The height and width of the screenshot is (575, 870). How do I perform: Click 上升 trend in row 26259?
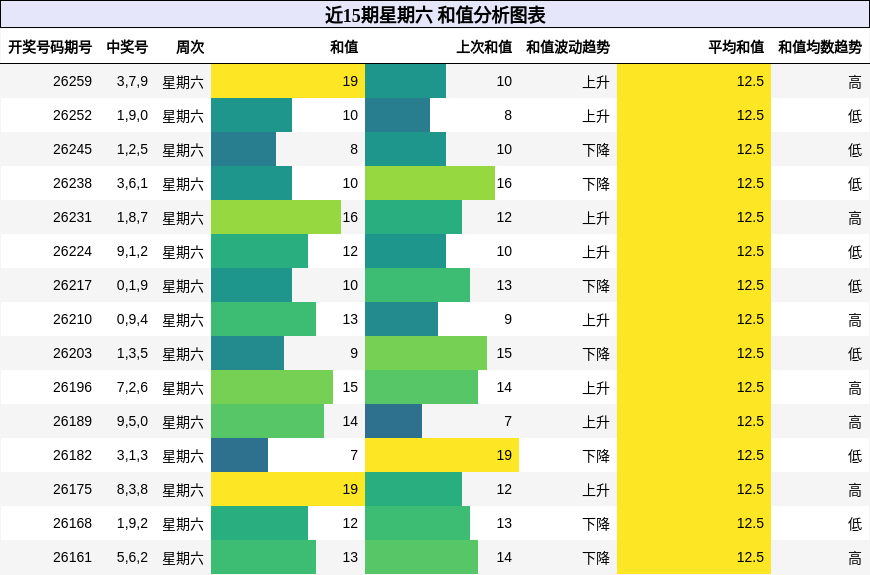(x=596, y=82)
